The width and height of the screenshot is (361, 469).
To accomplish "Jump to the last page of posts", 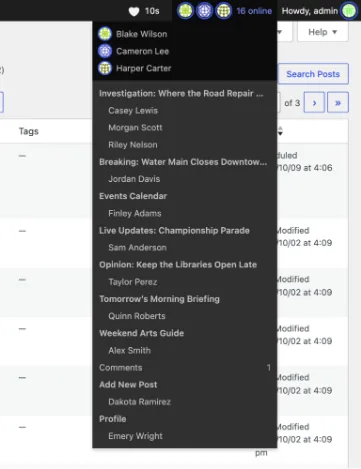I will coord(338,103).
